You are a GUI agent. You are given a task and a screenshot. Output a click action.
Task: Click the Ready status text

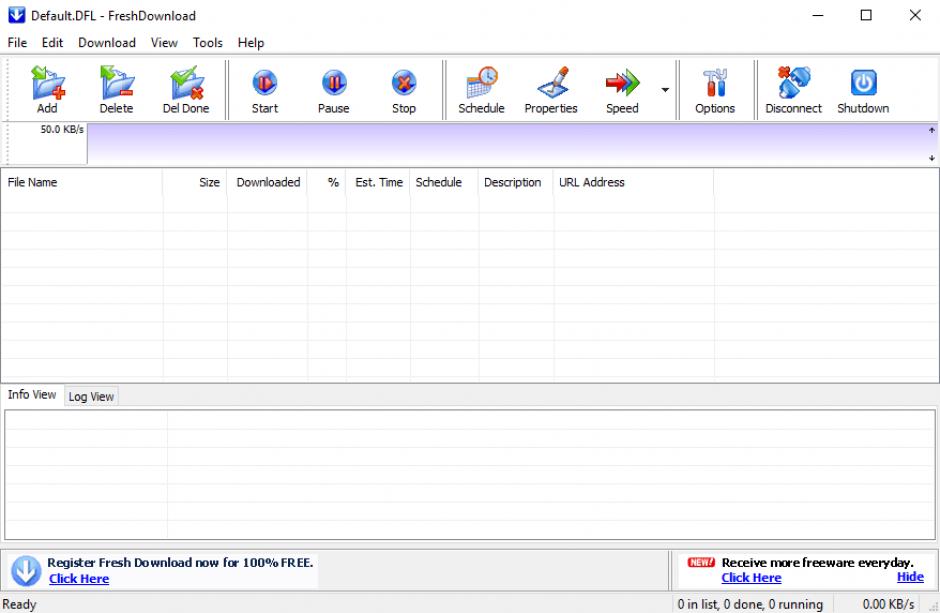(20, 605)
